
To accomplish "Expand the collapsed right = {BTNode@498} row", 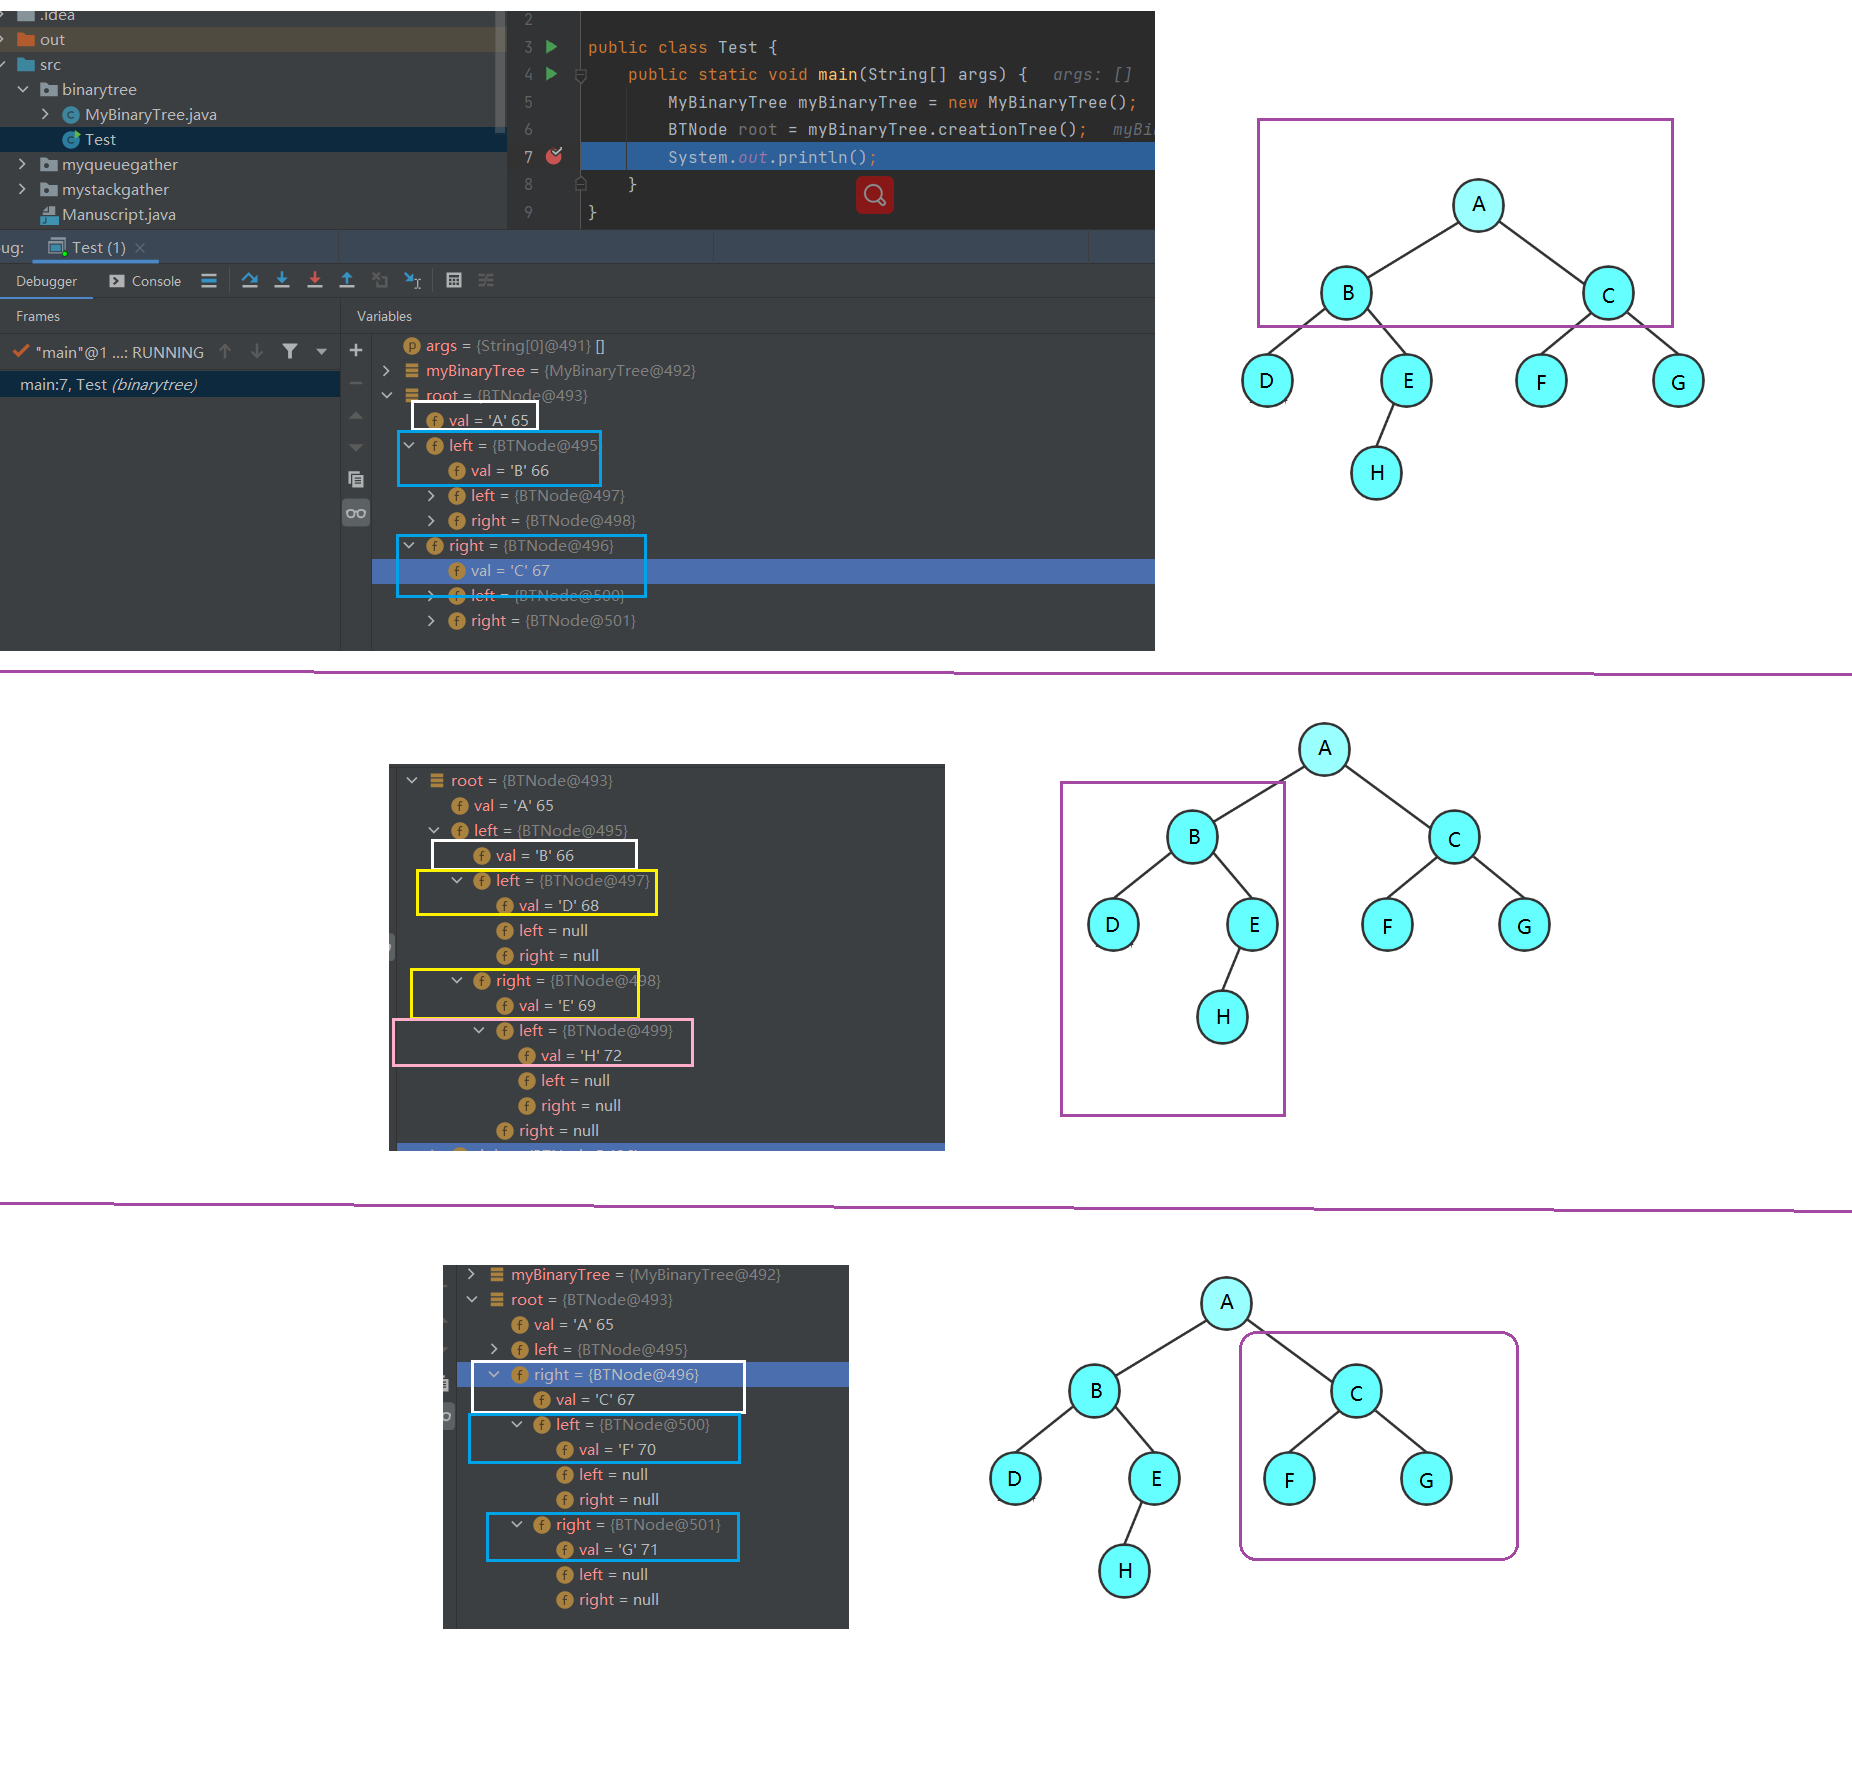I will (x=431, y=521).
